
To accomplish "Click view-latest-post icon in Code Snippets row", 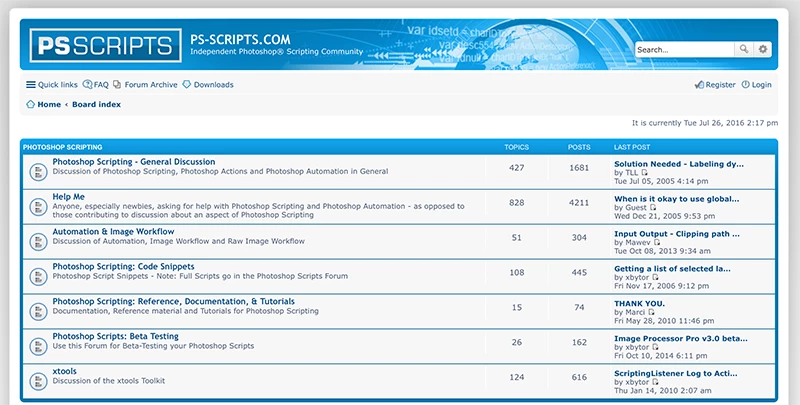I will tap(656, 277).
